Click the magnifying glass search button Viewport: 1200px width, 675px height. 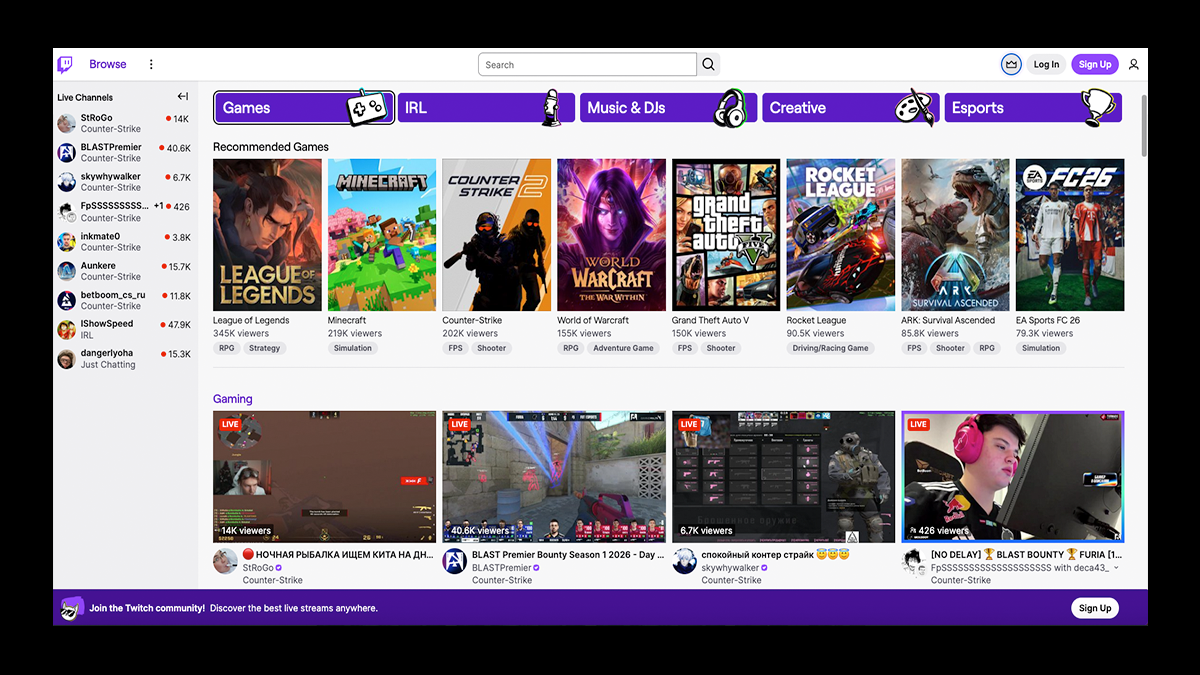(x=708, y=65)
